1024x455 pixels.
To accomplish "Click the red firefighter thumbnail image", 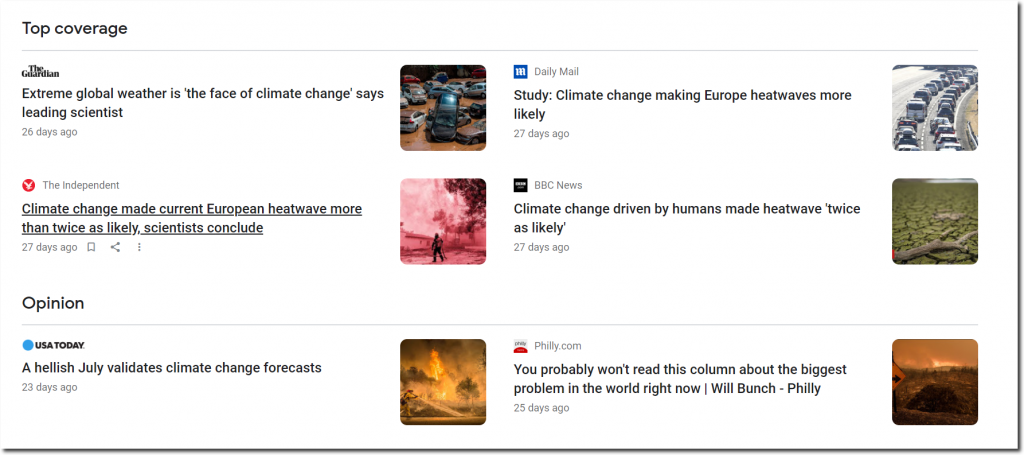I will point(443,221).
